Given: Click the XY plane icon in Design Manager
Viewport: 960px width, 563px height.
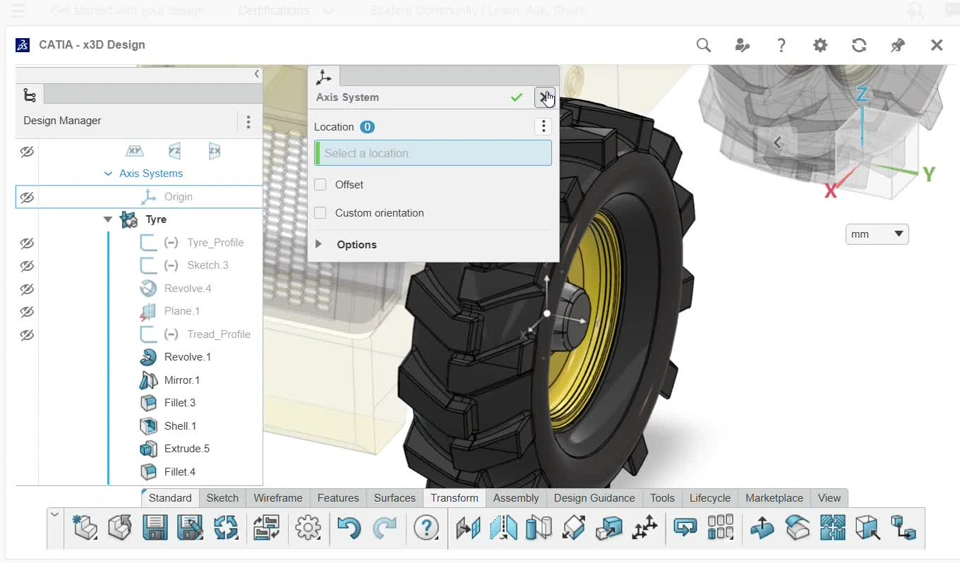Looking at the screenshot, I should pyautogui.click(x=135, y=151).
